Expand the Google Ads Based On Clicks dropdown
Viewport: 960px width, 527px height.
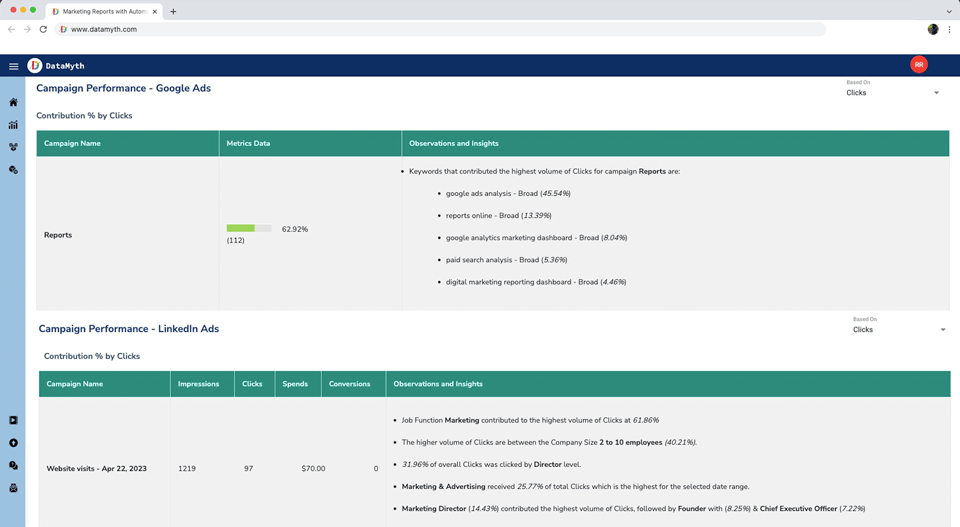[892, 93]
